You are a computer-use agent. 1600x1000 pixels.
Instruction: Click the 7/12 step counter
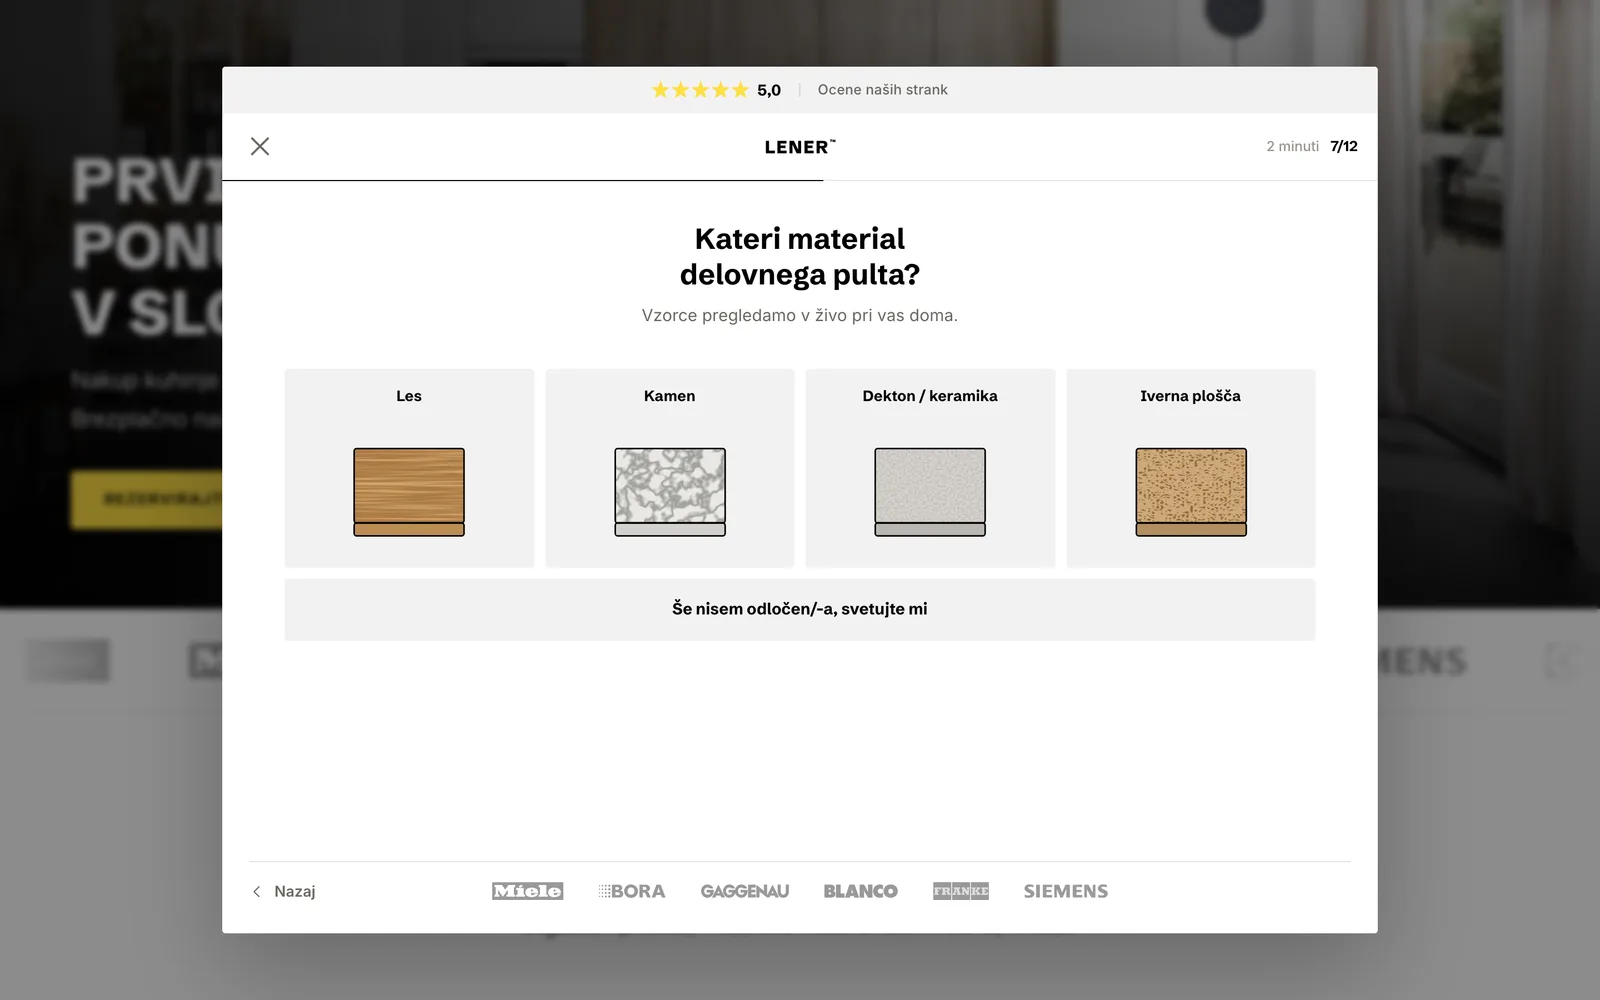[x=1344, y=146]
